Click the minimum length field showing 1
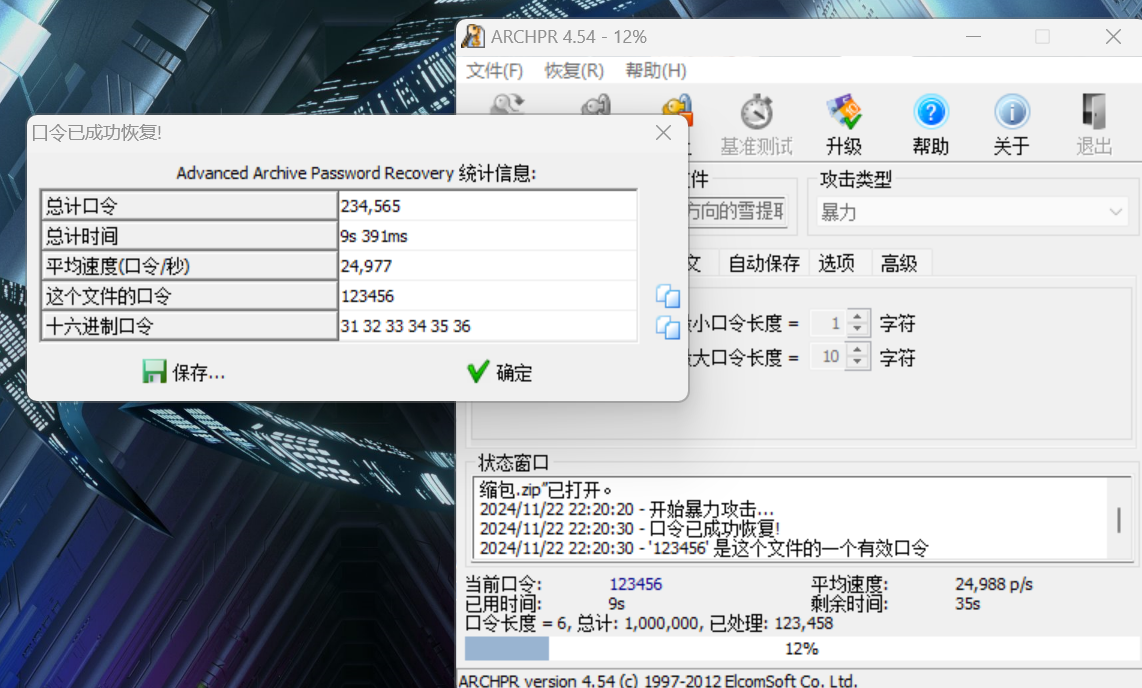Viewport: 1142px width, 688px height. [x=828, y=323]
